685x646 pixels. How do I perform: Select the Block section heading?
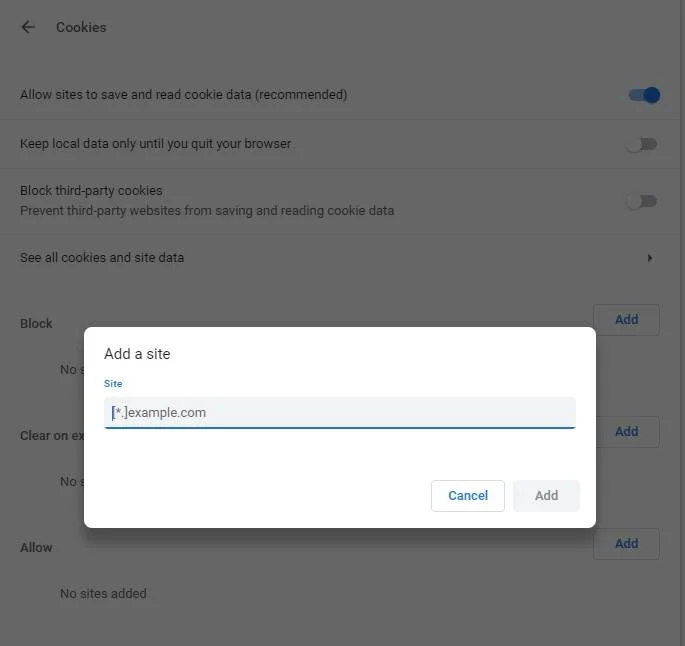click(36, 323)
